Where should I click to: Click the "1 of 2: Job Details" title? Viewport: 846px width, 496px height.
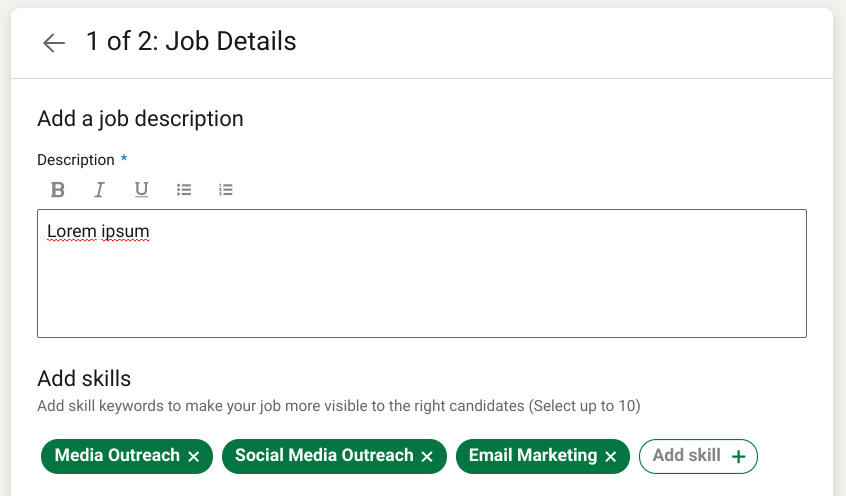coord(191,41)
